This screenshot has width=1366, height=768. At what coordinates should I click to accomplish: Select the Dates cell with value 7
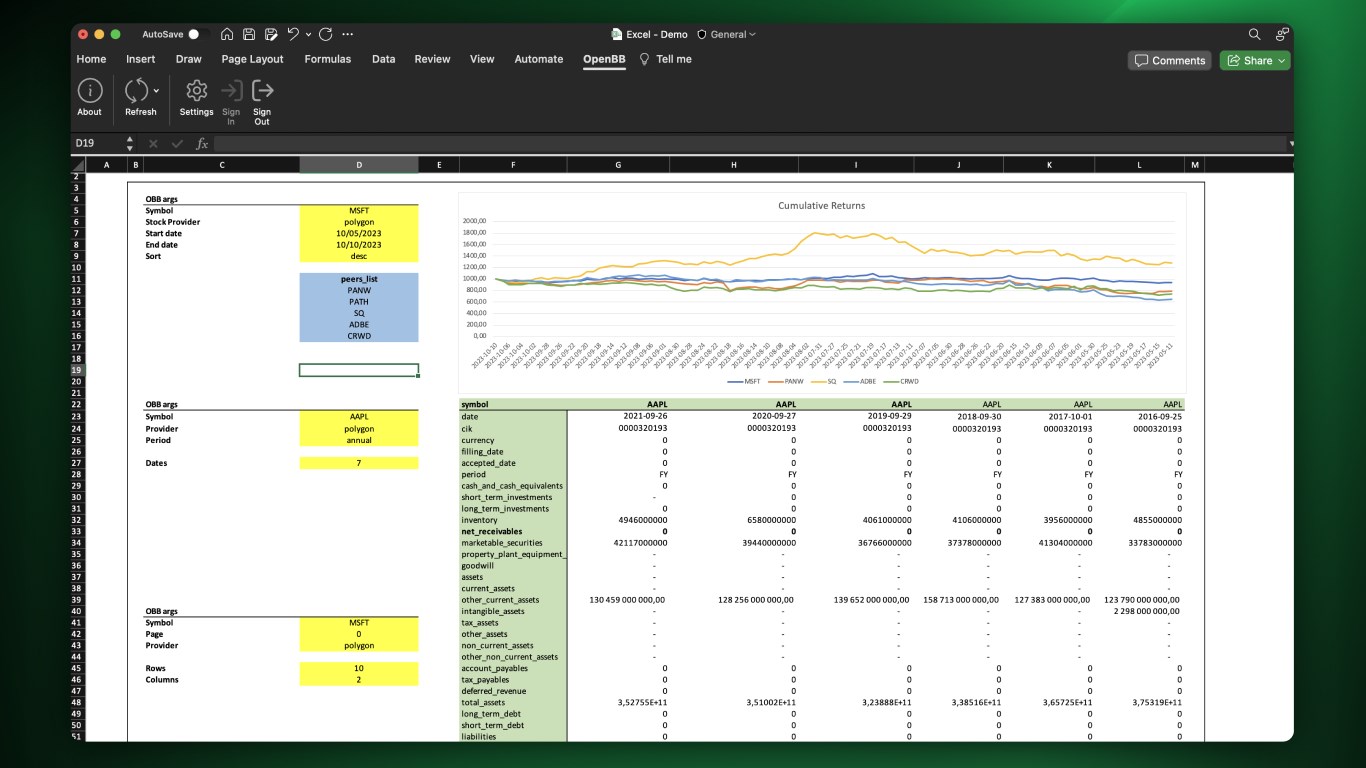[359, 463]
